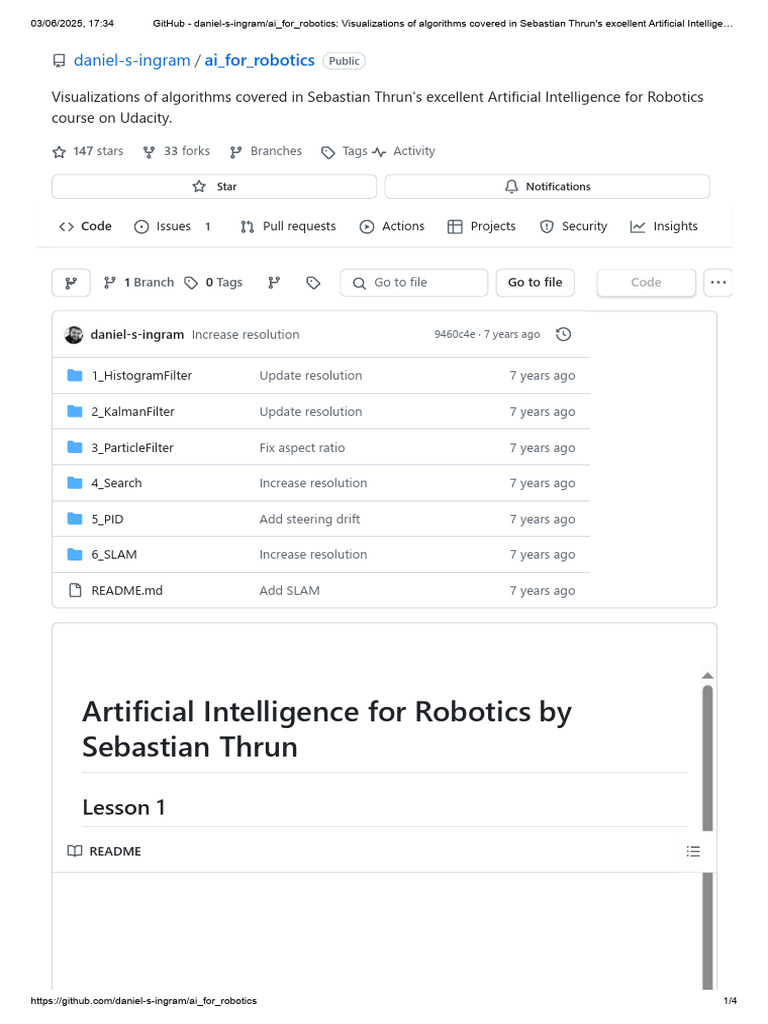
Task: Open Update resolution commit for 2_KalmanFilter
Action: [x=311, y=411]
